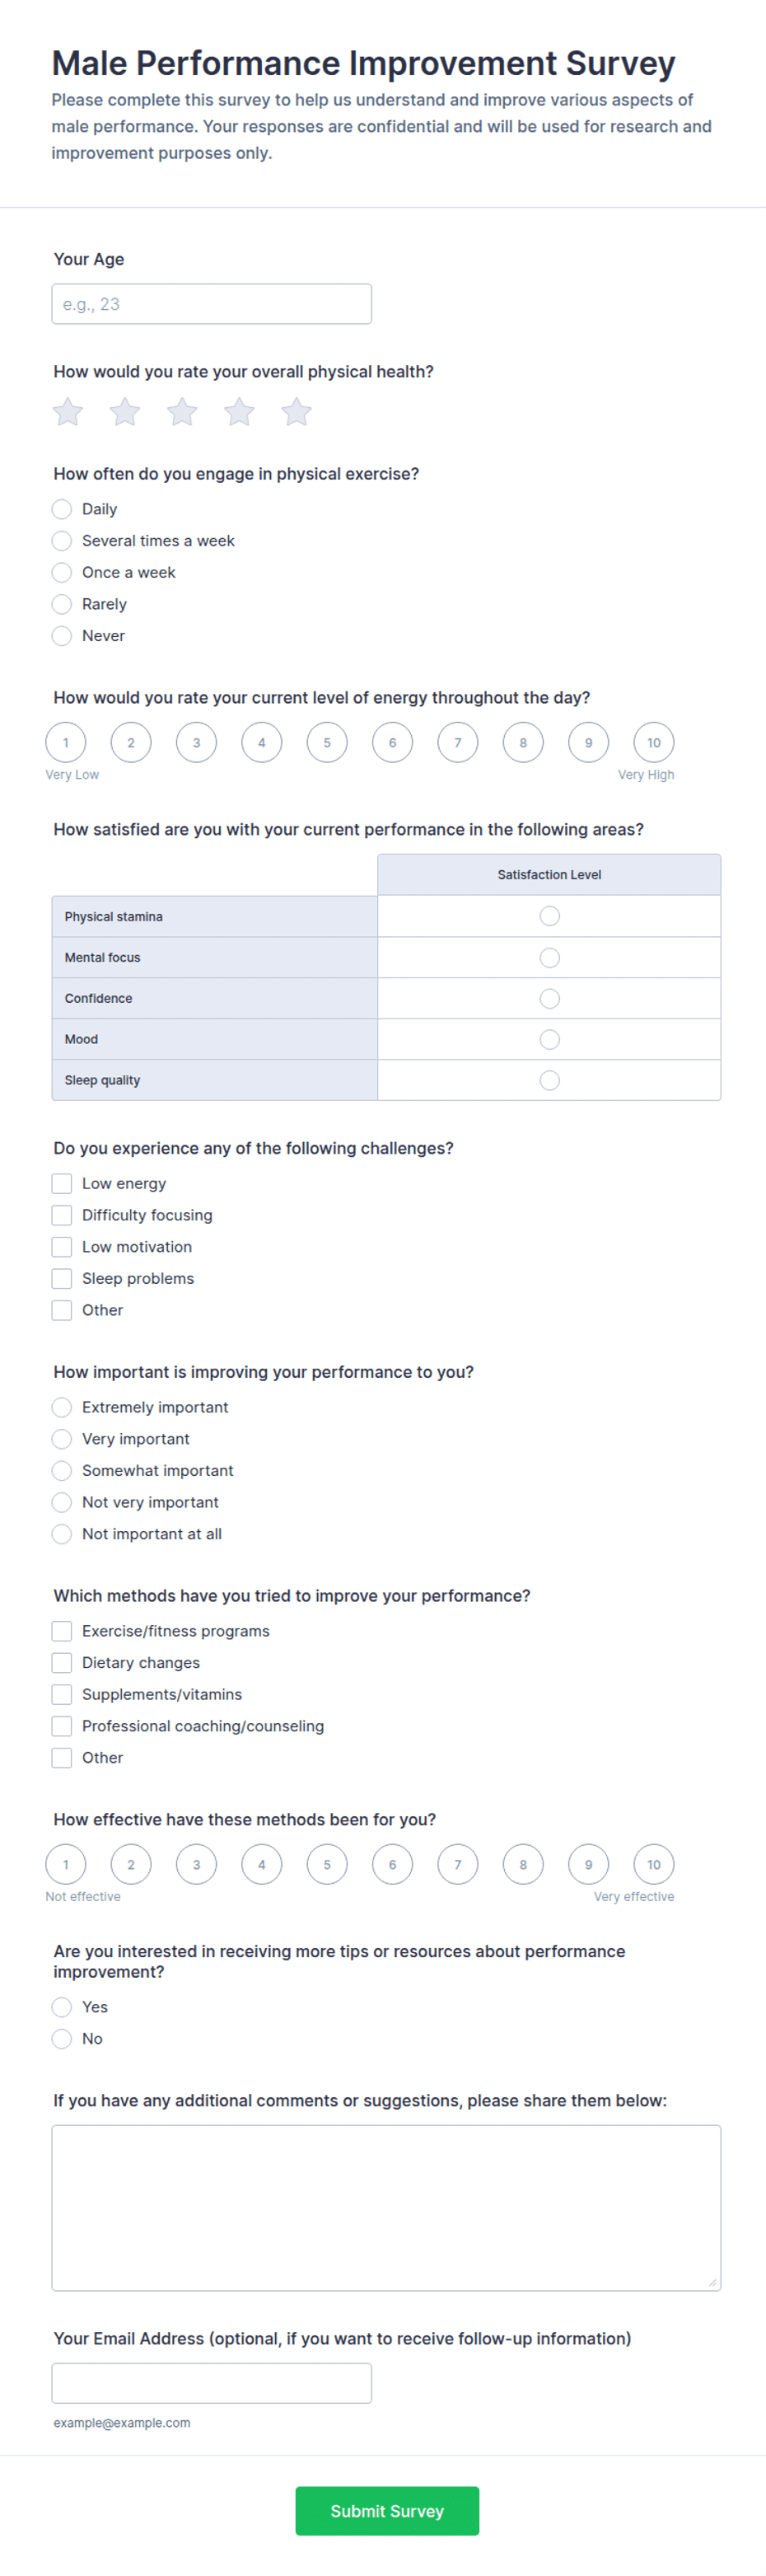Screen dimensions: 766x2576
Task: Pick energy level 1 Very Low
Action: pyautogui.click(x=66, y=743)
